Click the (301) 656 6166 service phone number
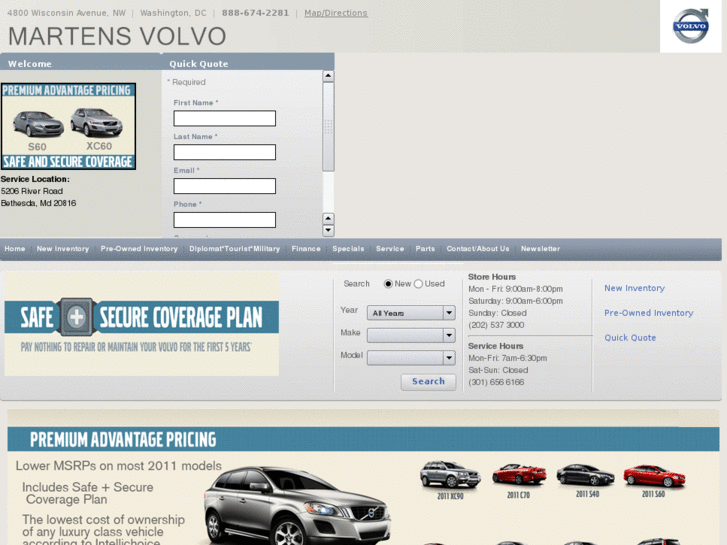Image resolution: width=727 pixels, height=545 pixels. (496, 382)
